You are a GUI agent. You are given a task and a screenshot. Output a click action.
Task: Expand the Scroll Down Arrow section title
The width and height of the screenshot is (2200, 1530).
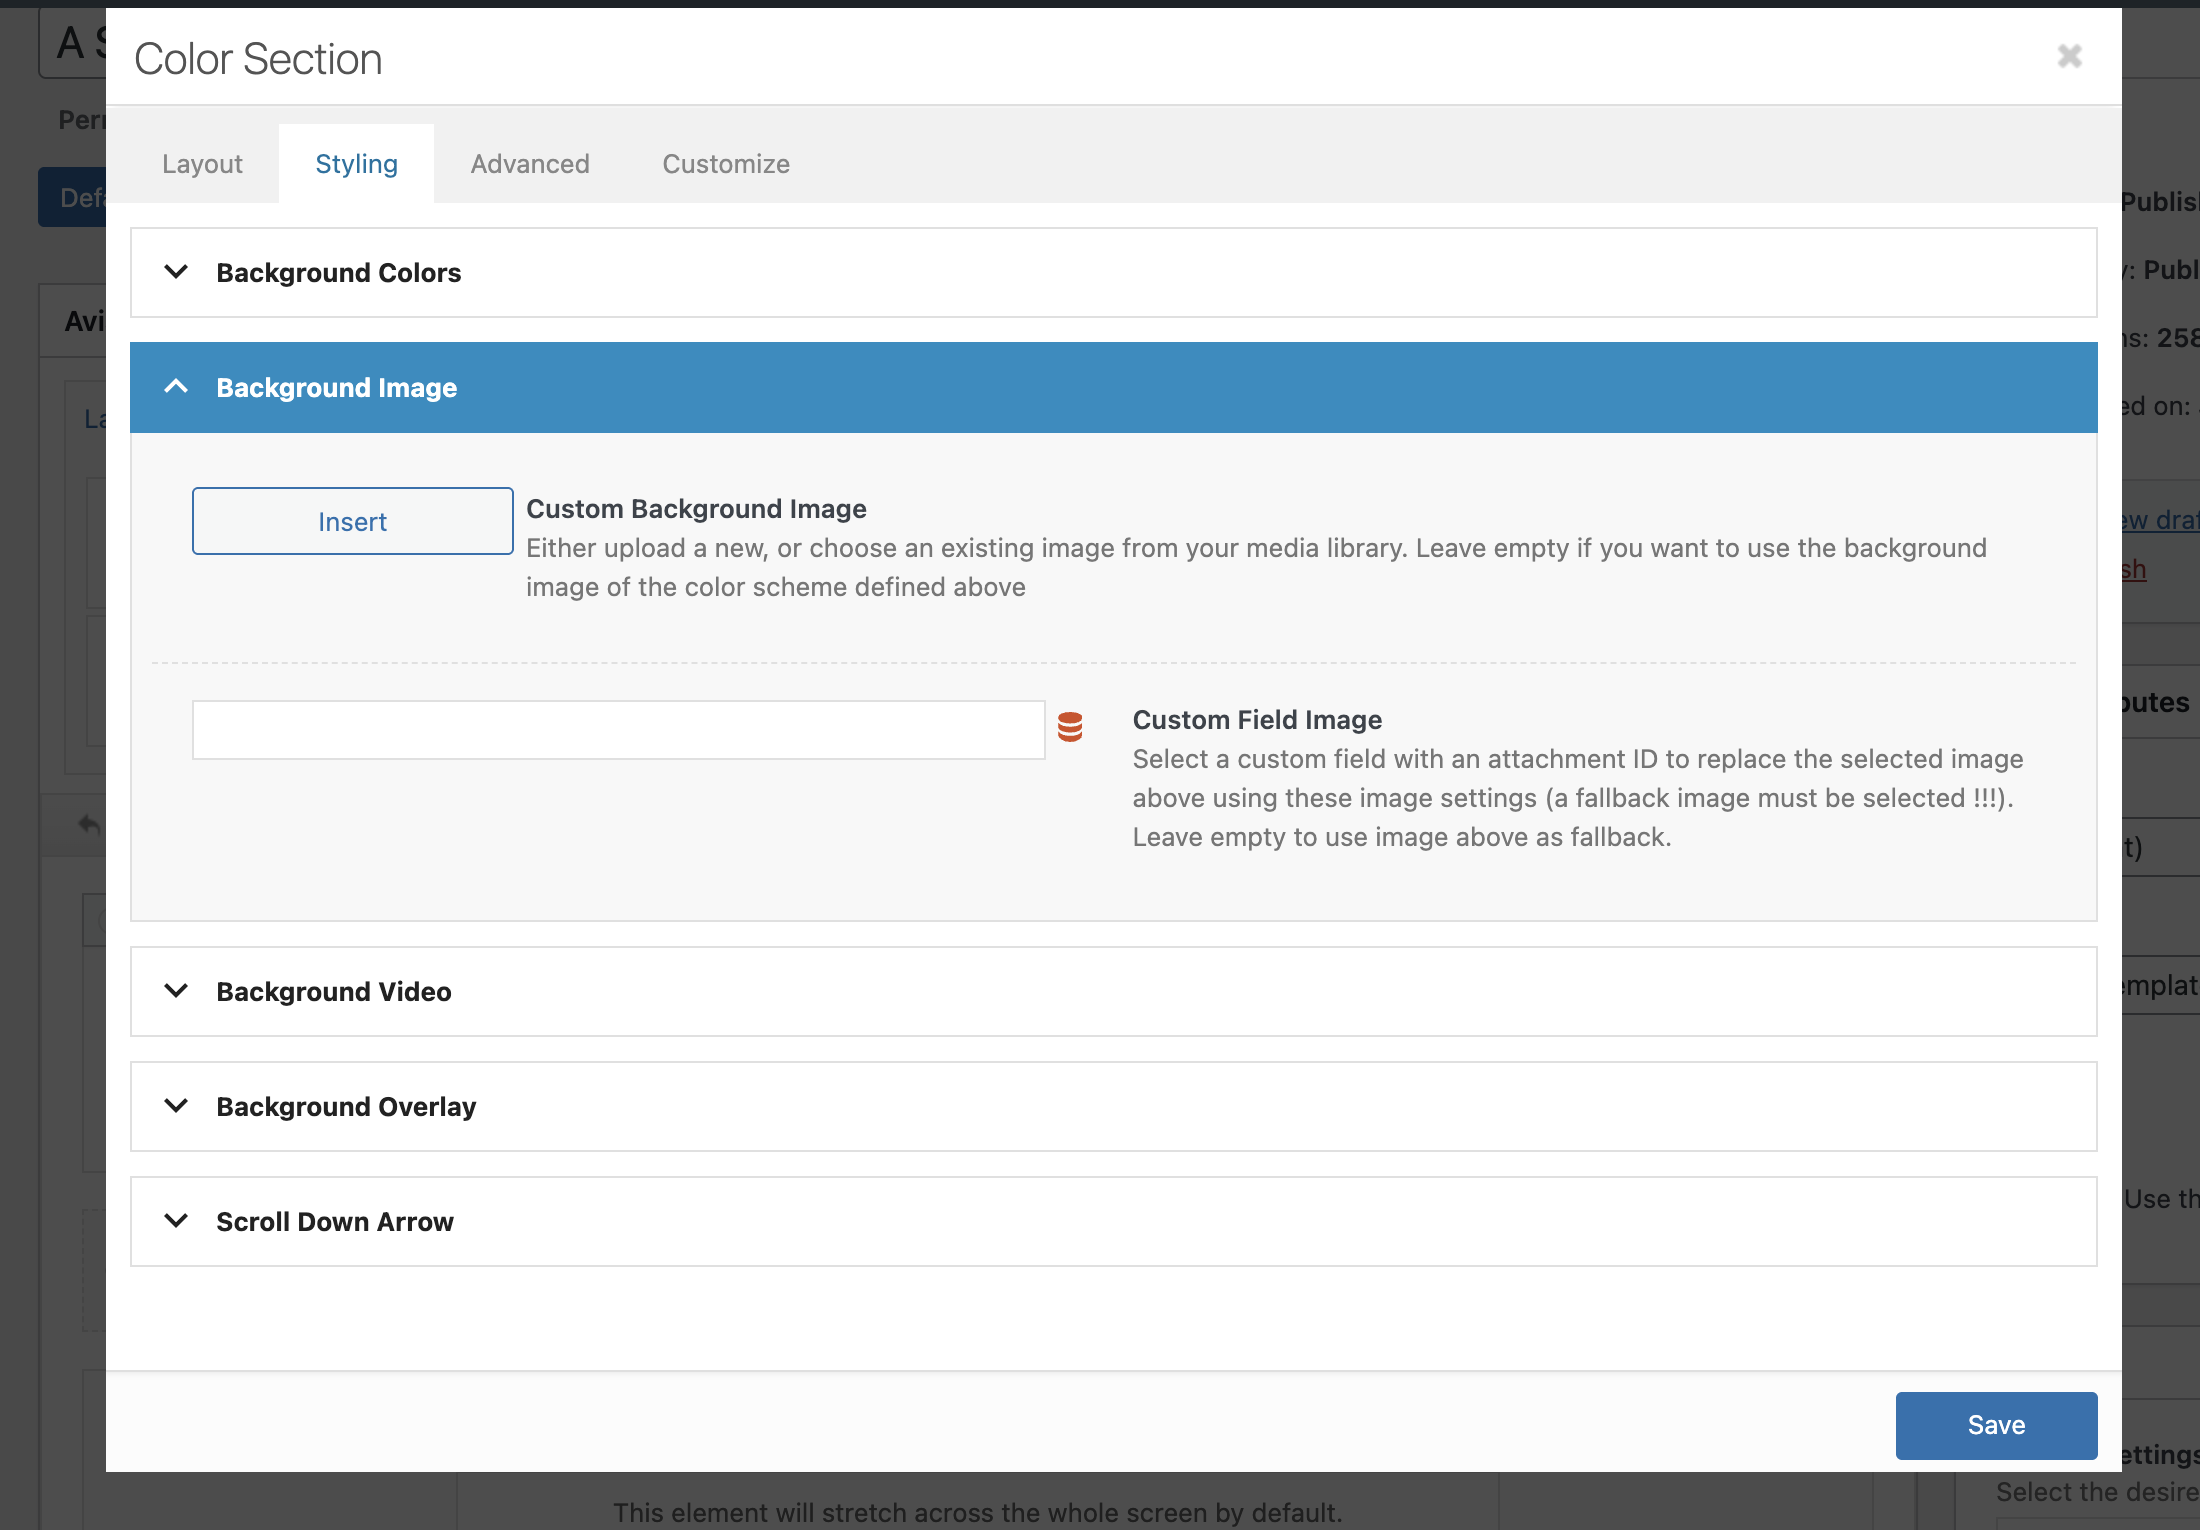tap(335, 1222)
